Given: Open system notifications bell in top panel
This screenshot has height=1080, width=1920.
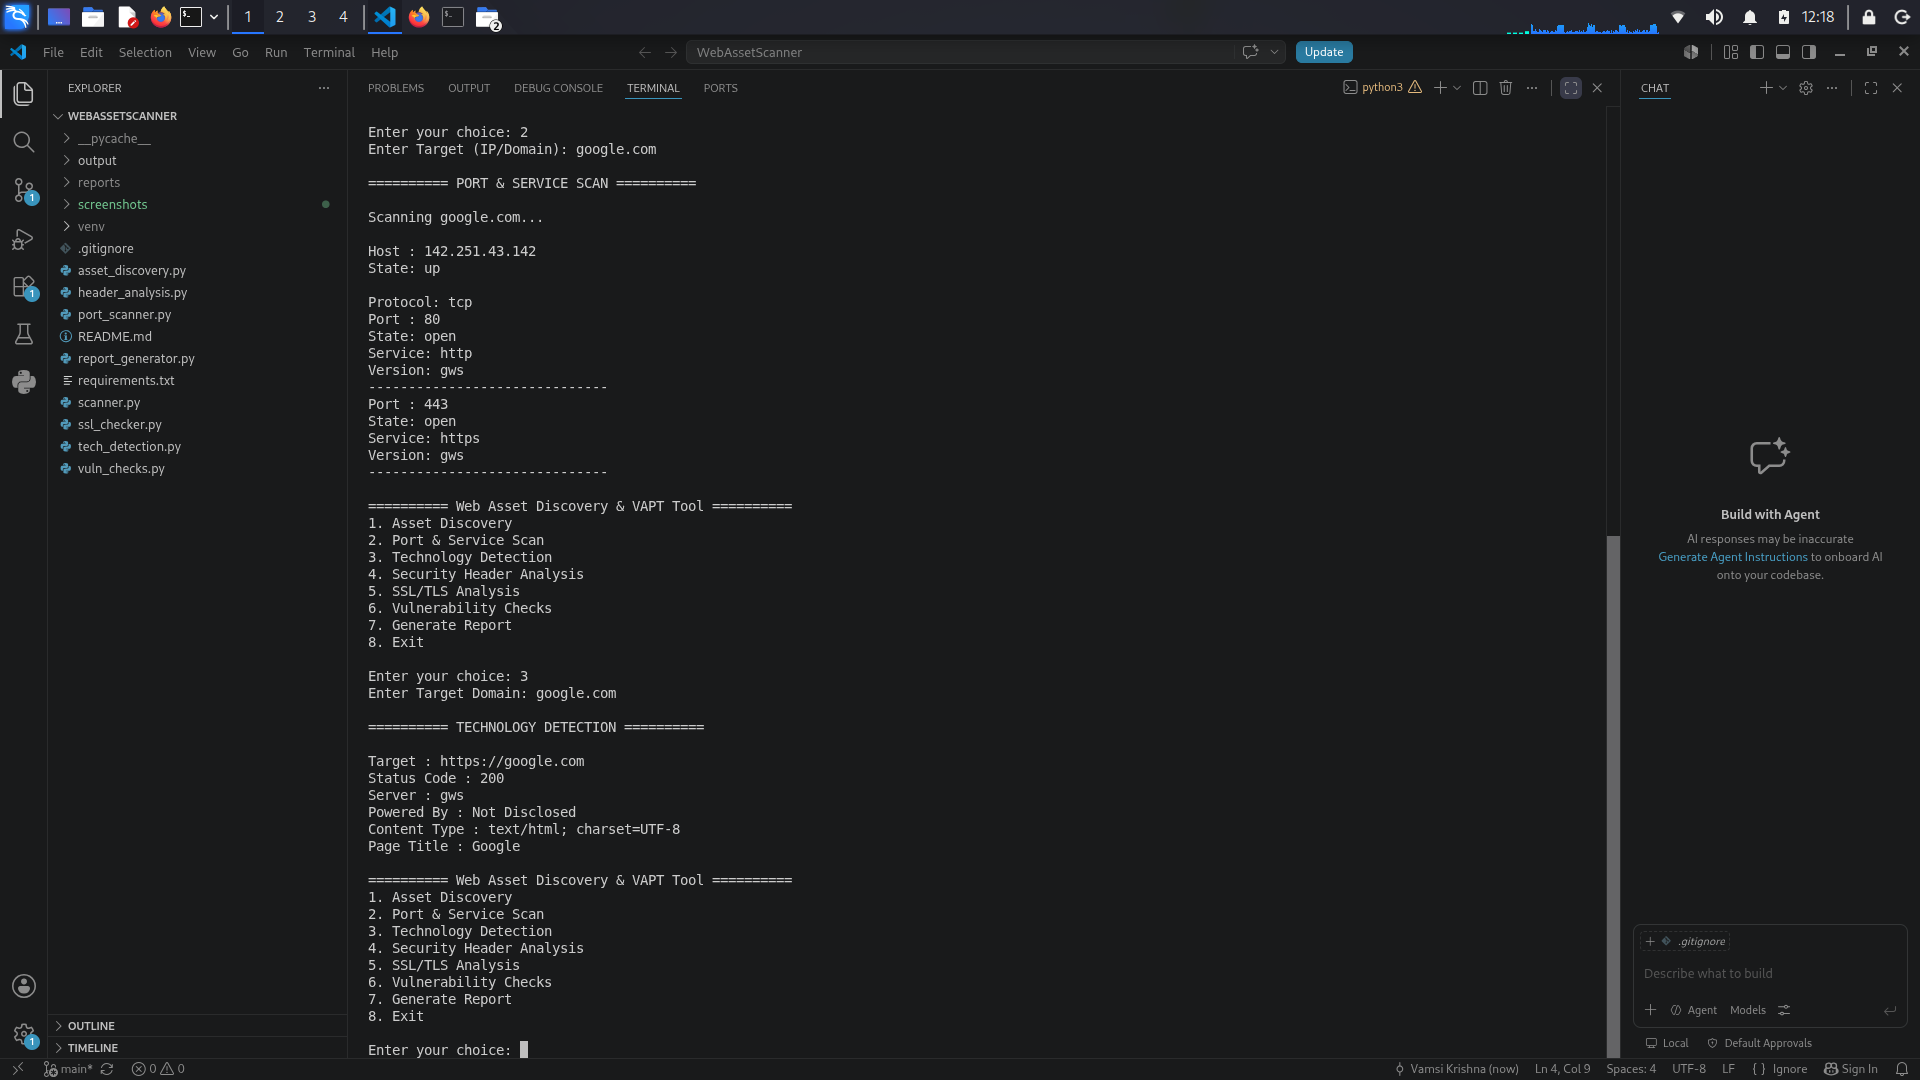Looking at the screenshot, I should 1750,17.
